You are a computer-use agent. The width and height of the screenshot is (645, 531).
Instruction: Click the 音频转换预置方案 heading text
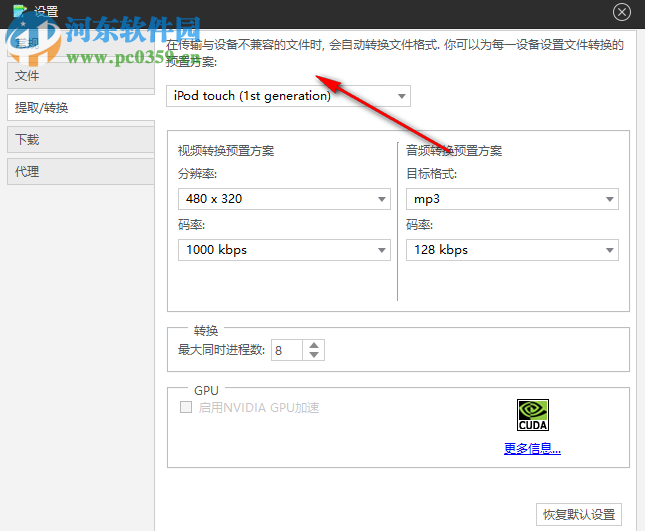(454, 151)
